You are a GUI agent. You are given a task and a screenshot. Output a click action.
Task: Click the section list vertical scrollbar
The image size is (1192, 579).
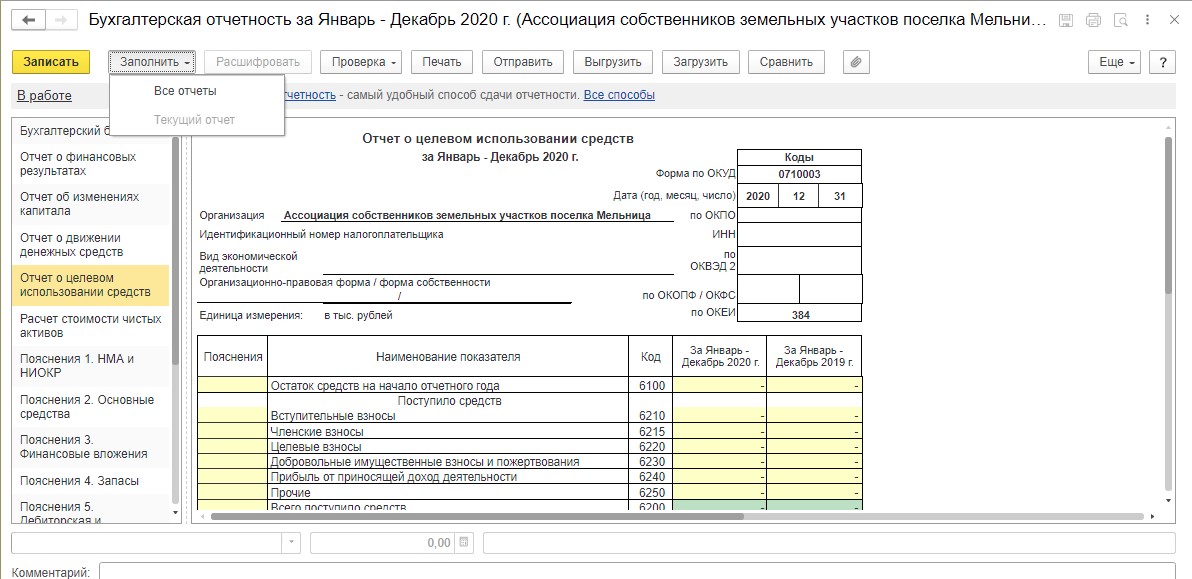(176, 251)
